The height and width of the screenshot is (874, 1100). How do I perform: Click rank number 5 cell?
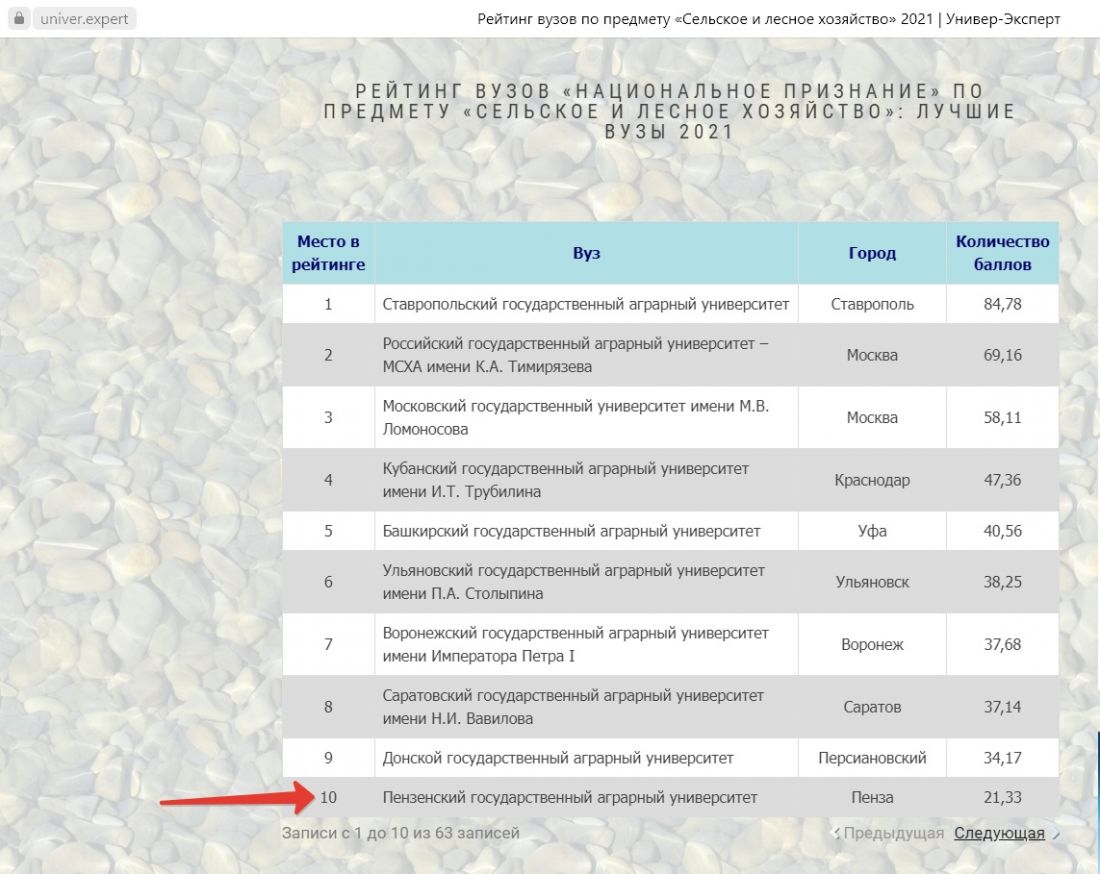pos(328,531)
